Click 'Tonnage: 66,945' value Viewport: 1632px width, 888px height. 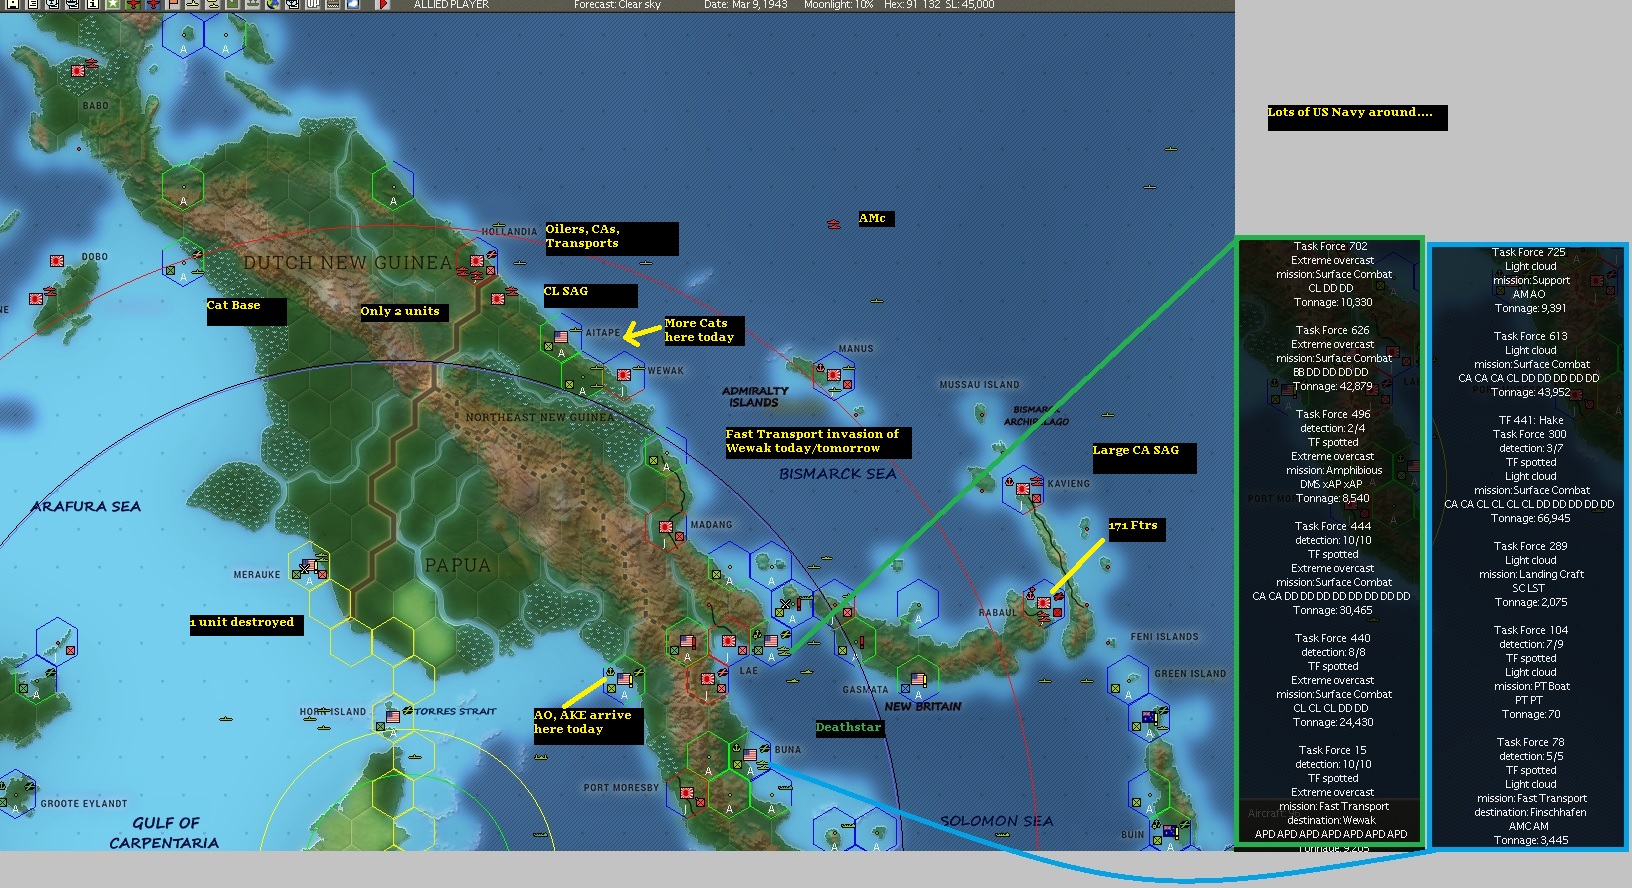(1530, 518)
